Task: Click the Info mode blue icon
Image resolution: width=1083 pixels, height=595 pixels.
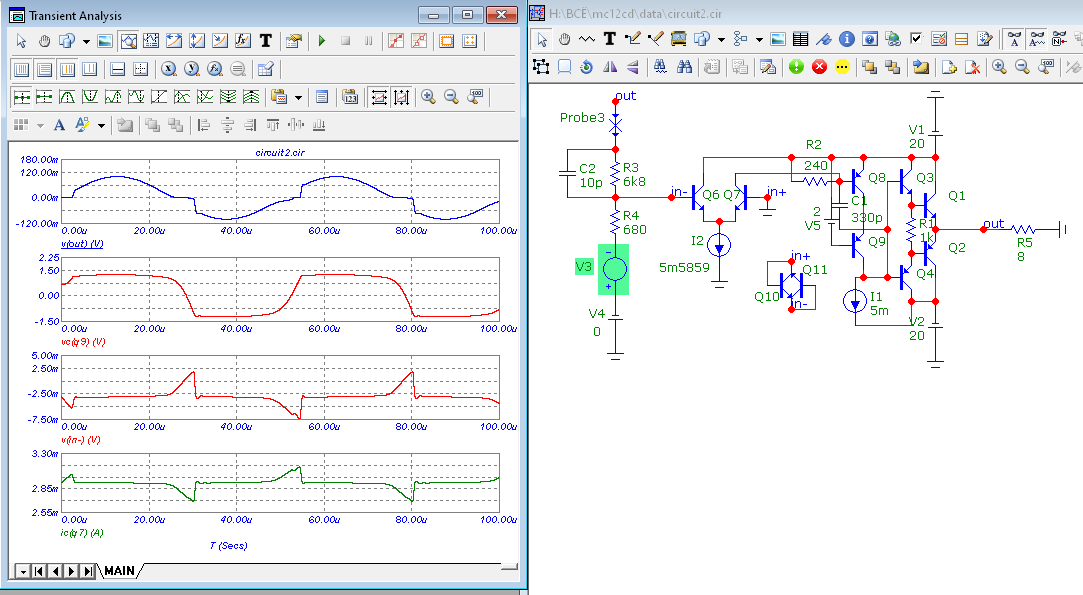Action: pos(846,40)
